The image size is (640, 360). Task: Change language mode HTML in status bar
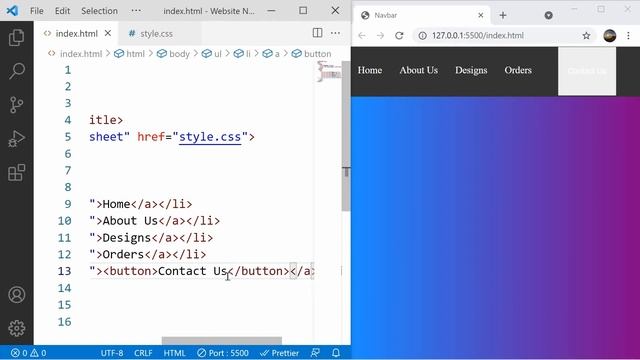coord(174,353)
